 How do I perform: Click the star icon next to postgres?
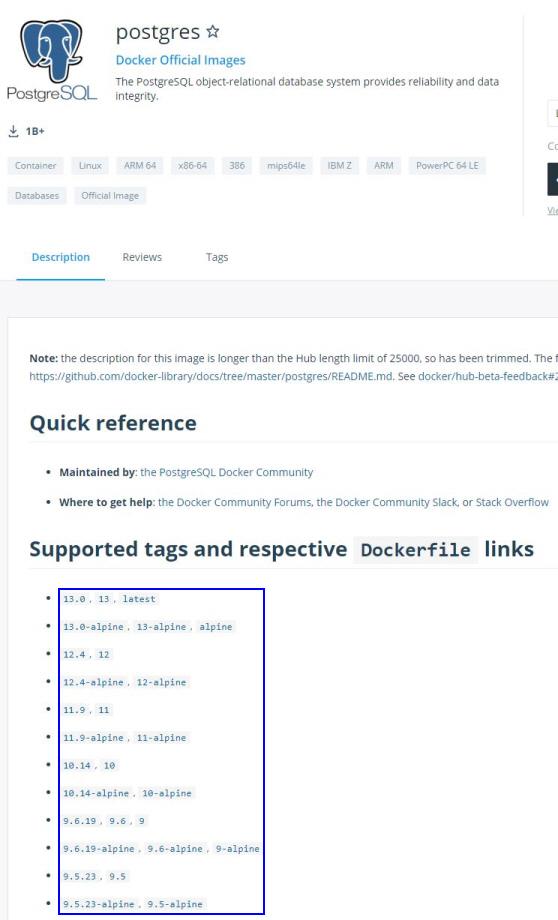[213, 32]
